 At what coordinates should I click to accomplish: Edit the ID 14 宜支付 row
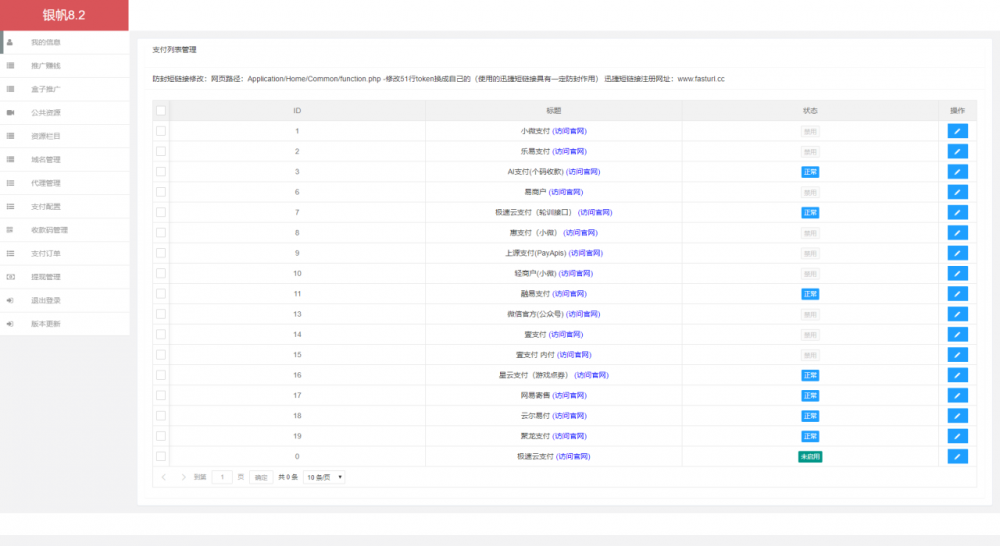957,334
